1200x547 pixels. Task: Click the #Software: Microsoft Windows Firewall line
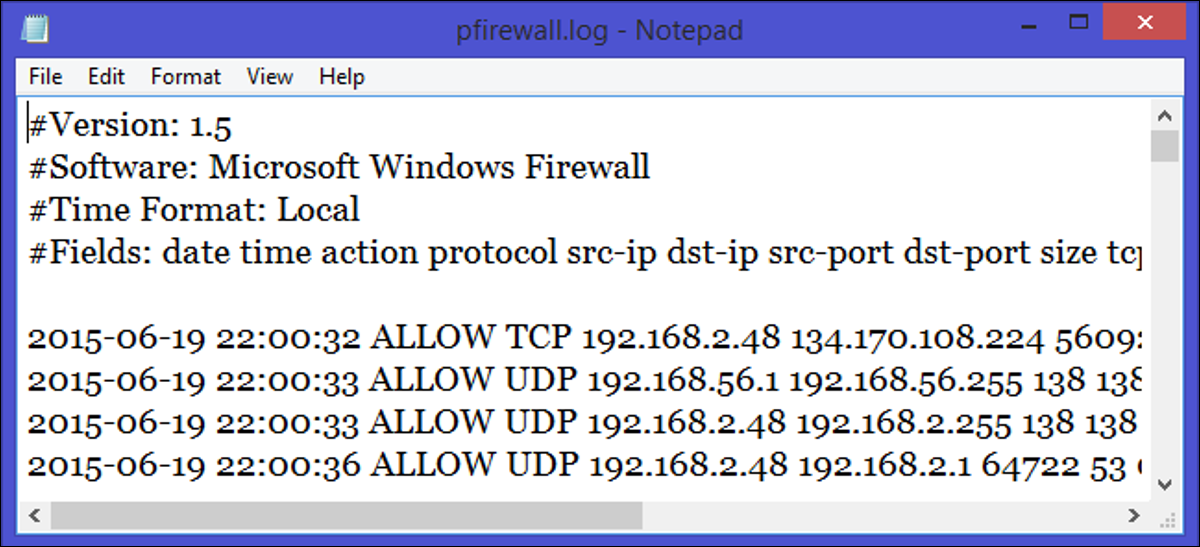pos(339,167)
